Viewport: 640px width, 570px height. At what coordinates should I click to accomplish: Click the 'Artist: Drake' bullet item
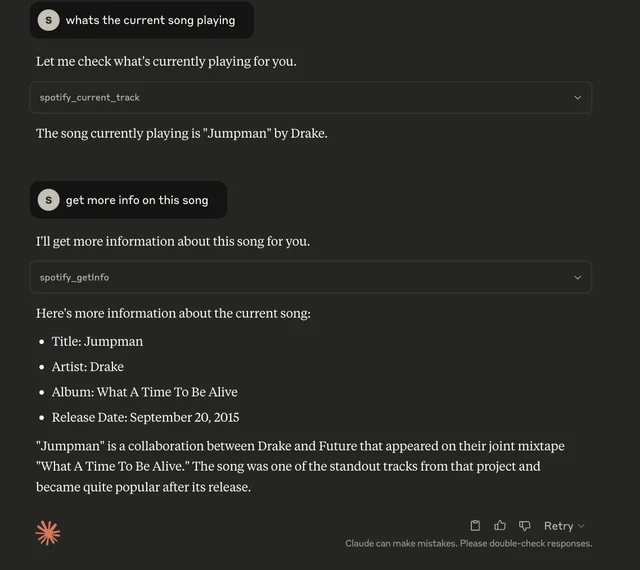pyautogui.click(x=88, y=367)
